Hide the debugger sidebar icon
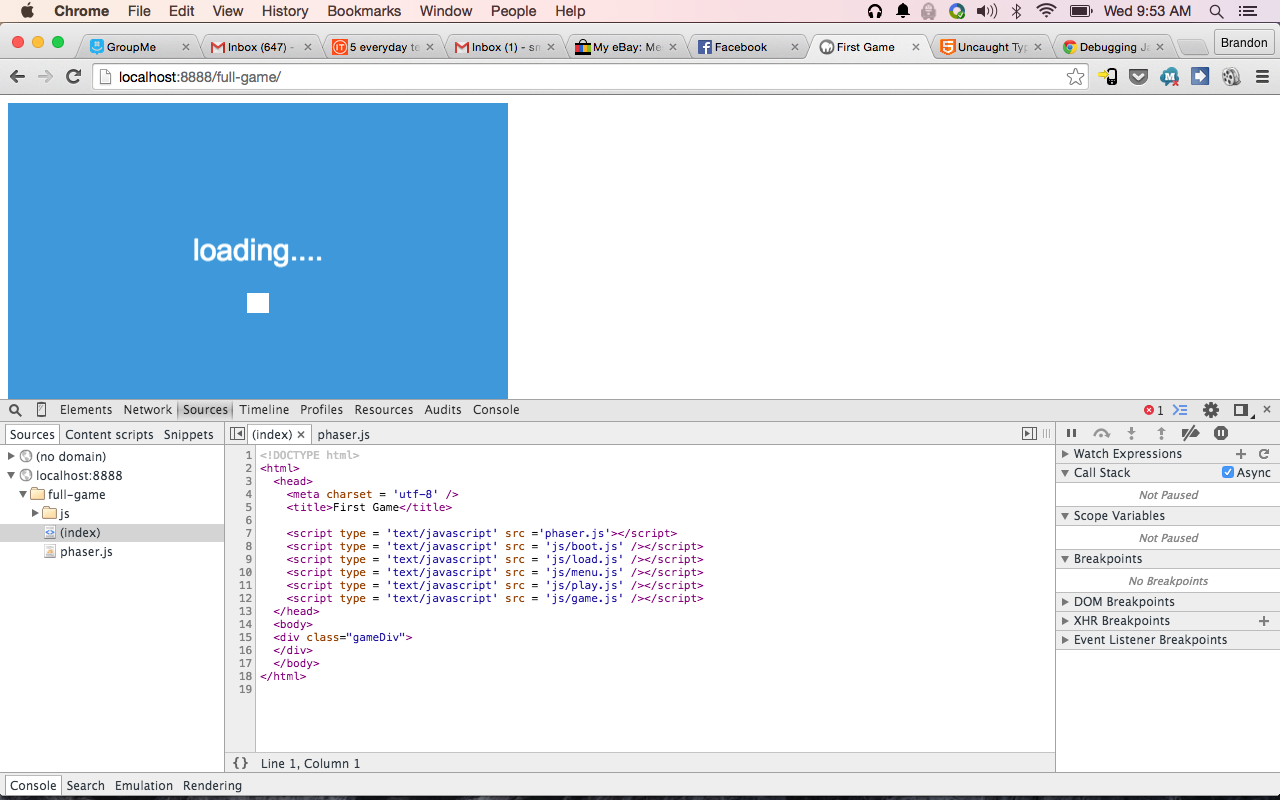 tap(1029, 434)
